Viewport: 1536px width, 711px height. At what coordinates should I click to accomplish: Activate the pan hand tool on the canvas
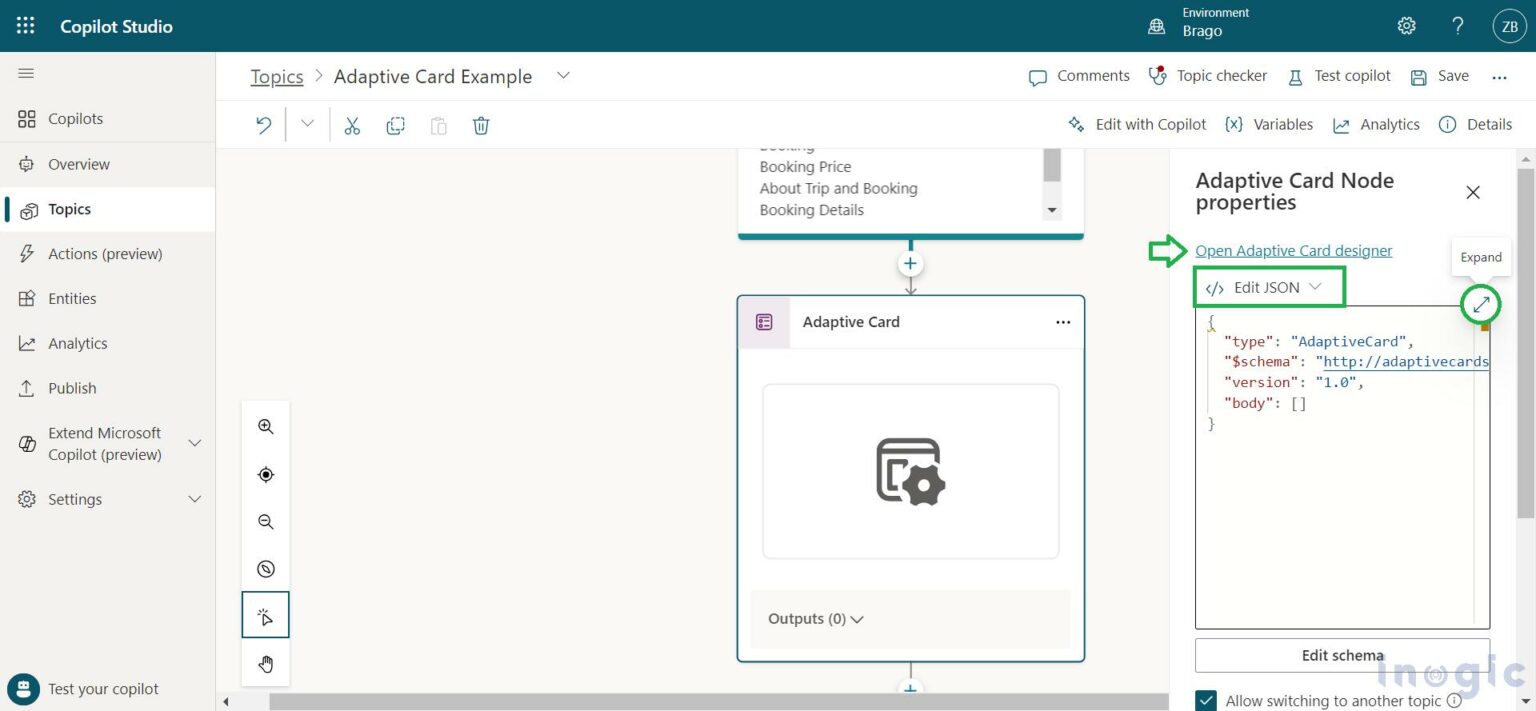265,663
